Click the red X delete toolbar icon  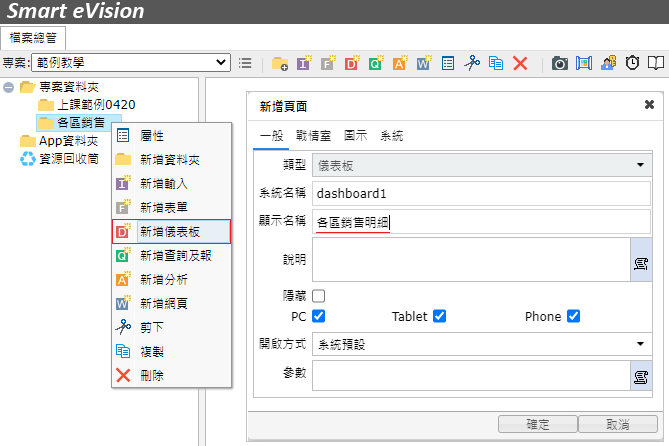pos(520,63)
